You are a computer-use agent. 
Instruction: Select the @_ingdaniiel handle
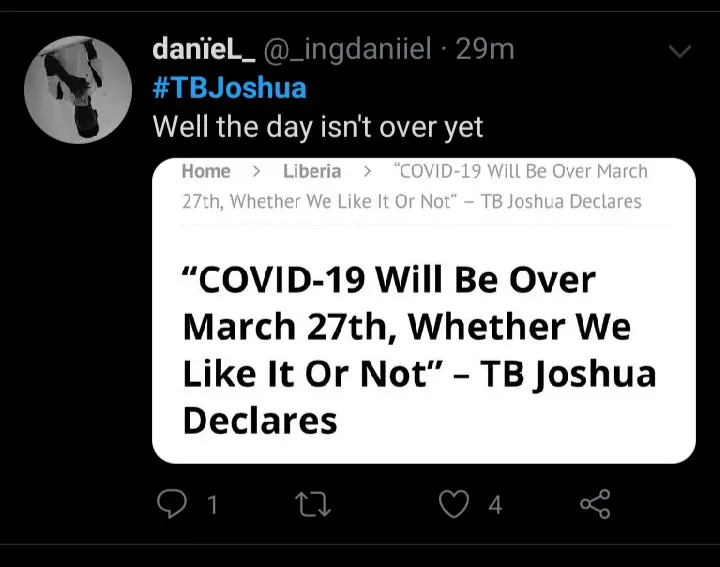pos(348,50)
